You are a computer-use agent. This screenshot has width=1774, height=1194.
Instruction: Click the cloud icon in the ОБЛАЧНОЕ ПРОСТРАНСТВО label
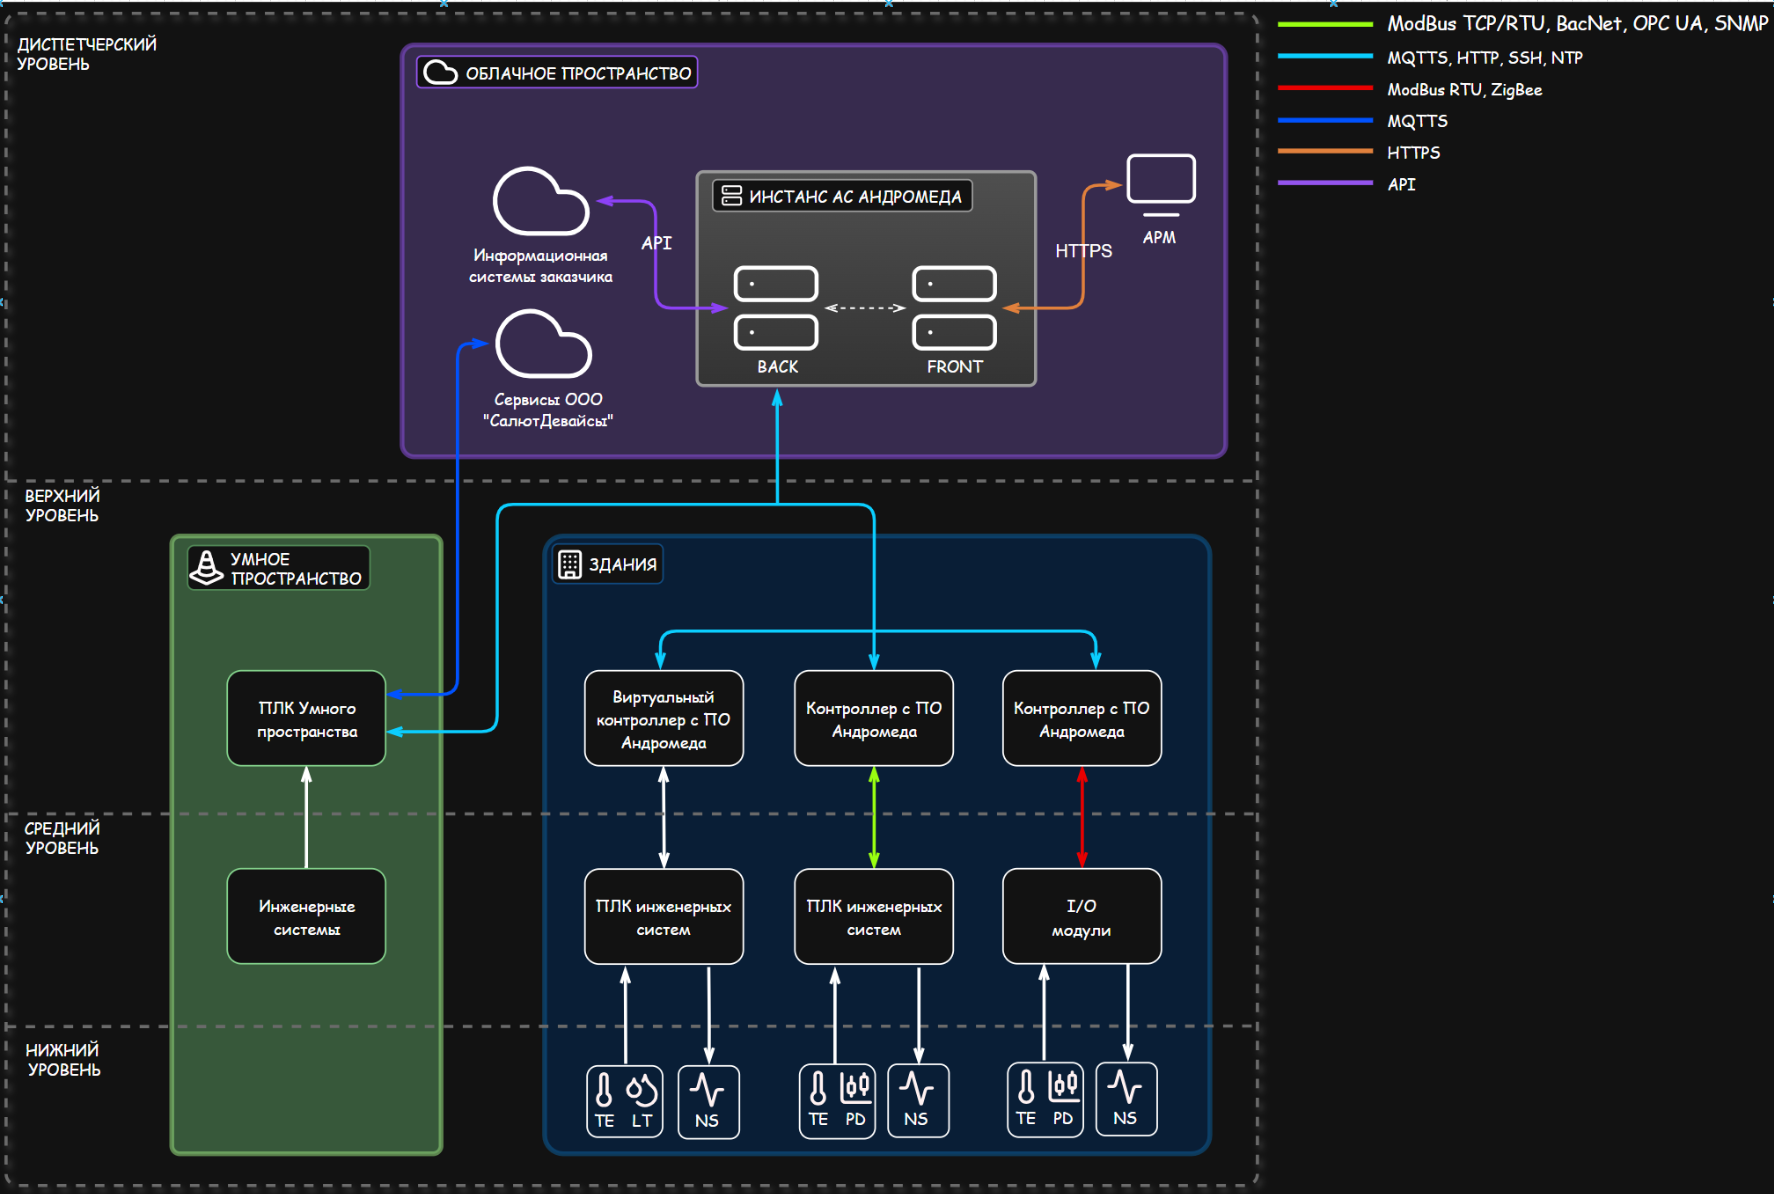440,73
